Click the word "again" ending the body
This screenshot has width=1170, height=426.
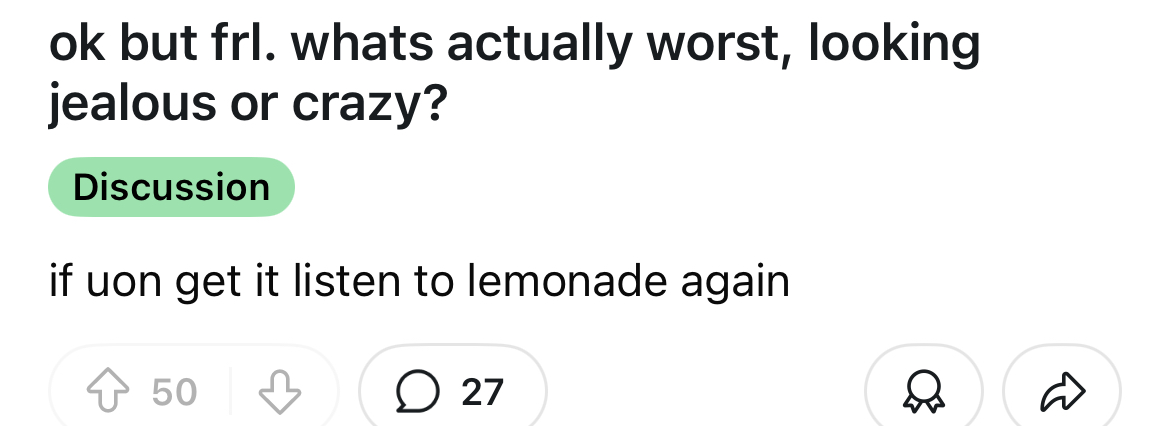(x=736, y=283)
